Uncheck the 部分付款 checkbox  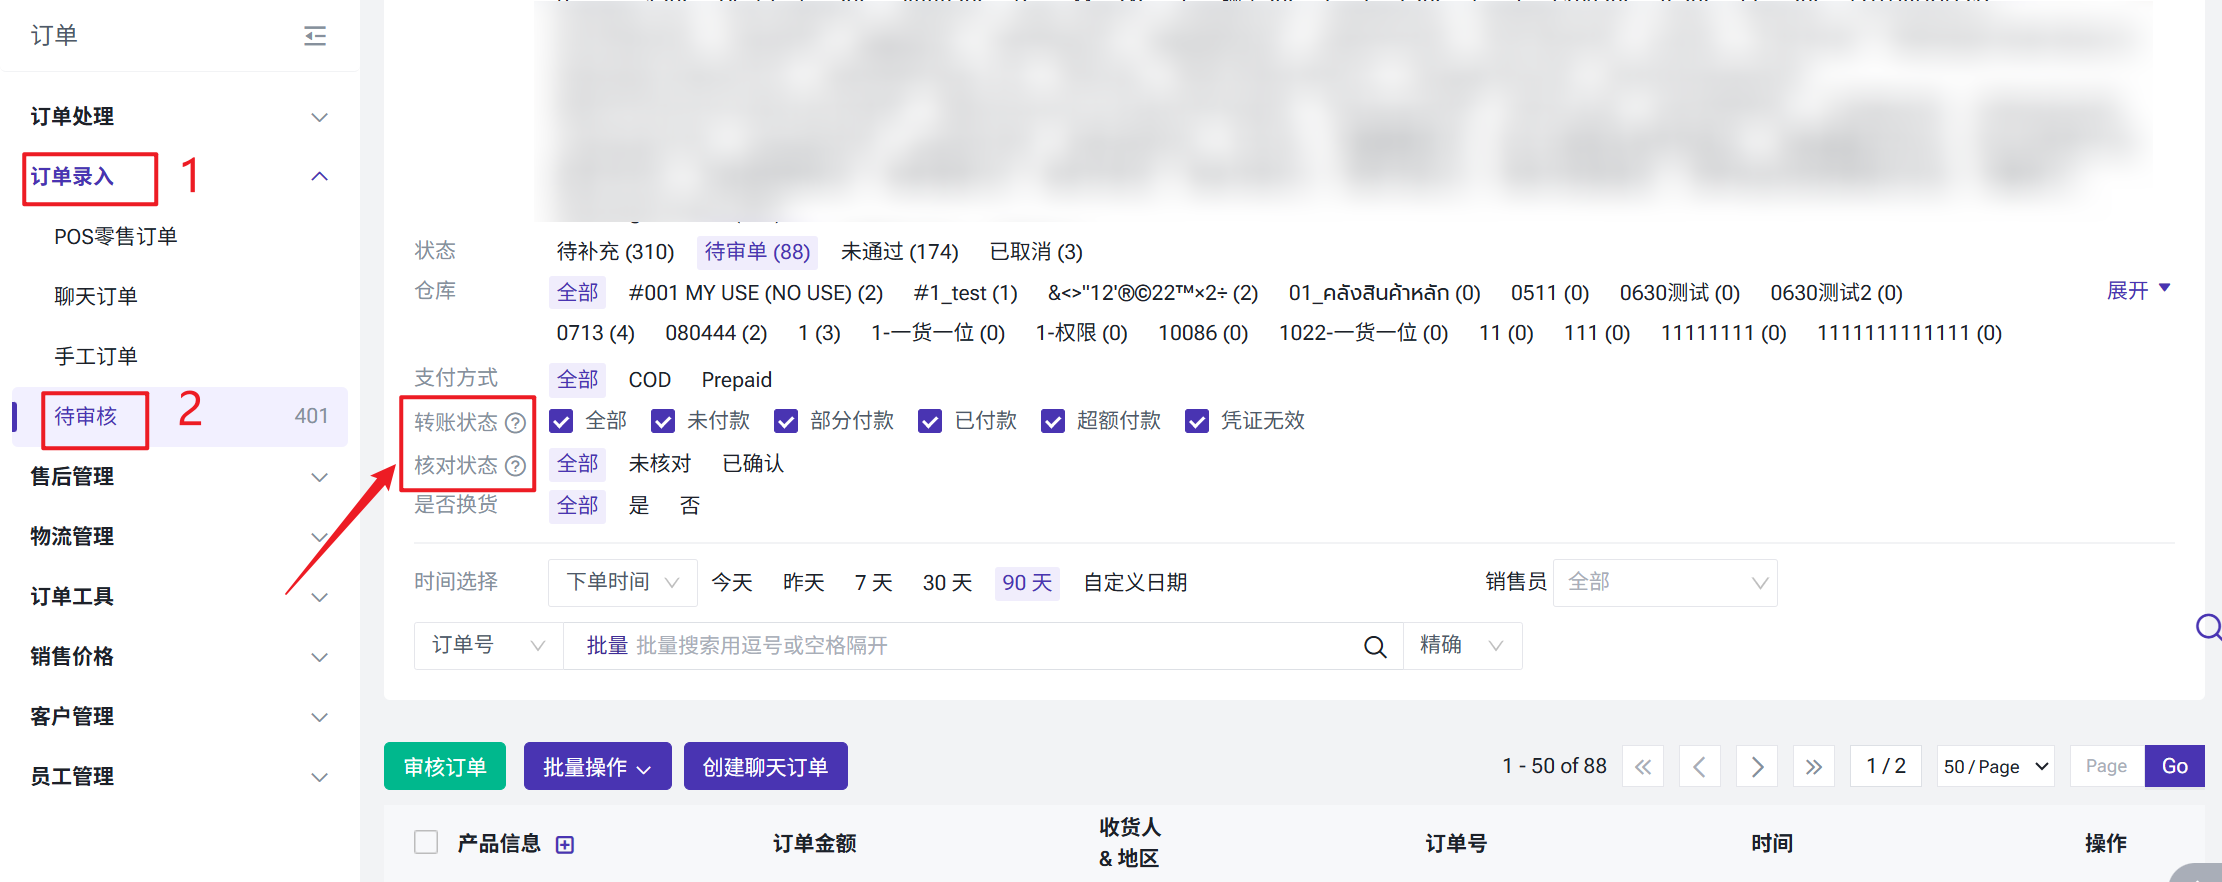tap(786, 421)
